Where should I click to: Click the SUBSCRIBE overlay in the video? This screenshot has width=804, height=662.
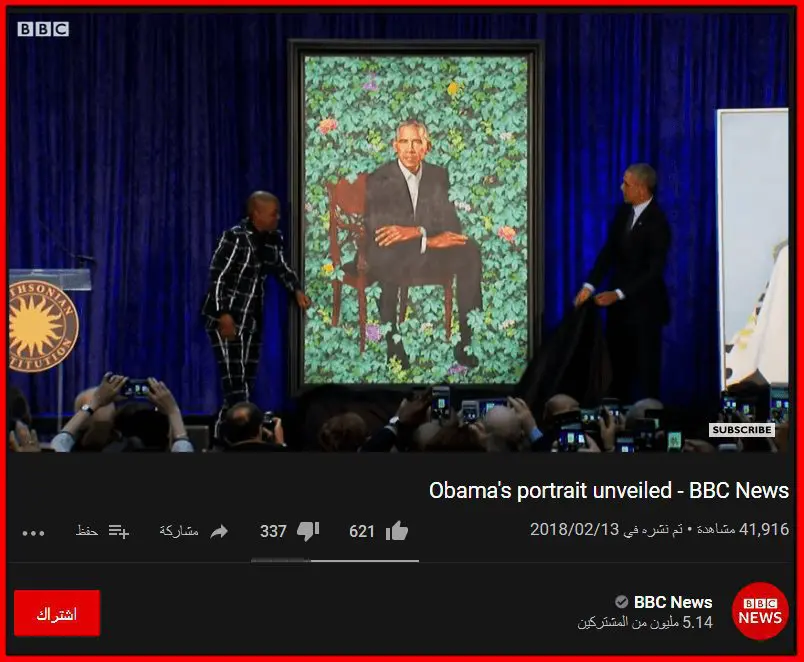click(741, 430)
